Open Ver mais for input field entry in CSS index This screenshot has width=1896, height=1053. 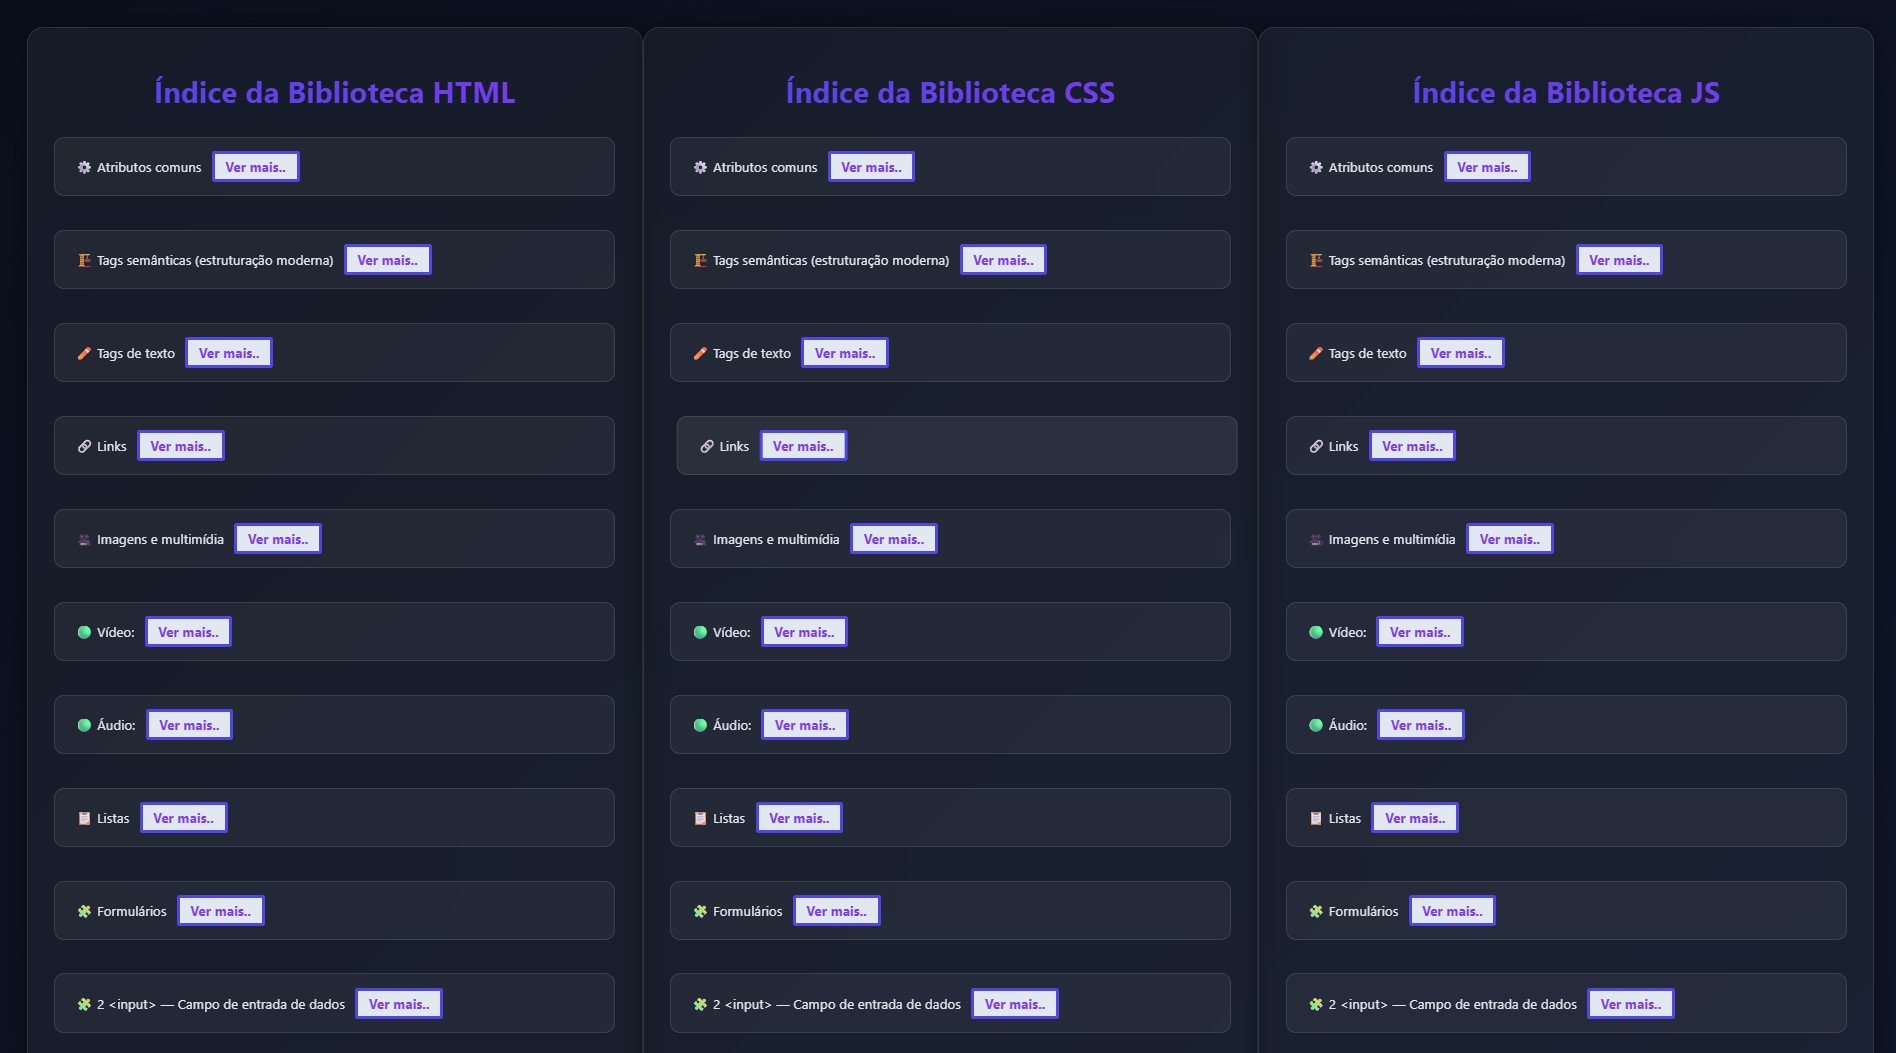[1015, 1004]
